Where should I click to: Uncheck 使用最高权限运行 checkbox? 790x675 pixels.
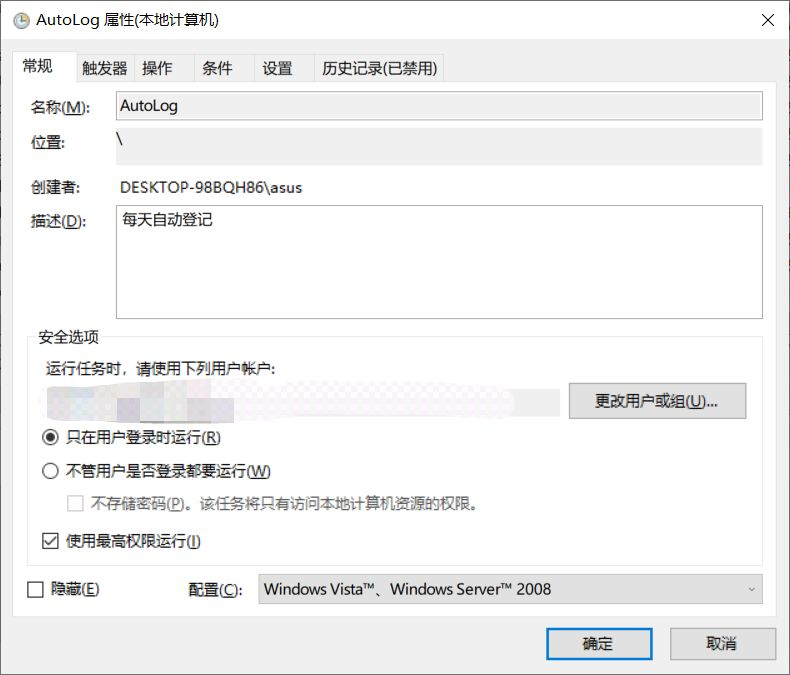pos(50,541)
